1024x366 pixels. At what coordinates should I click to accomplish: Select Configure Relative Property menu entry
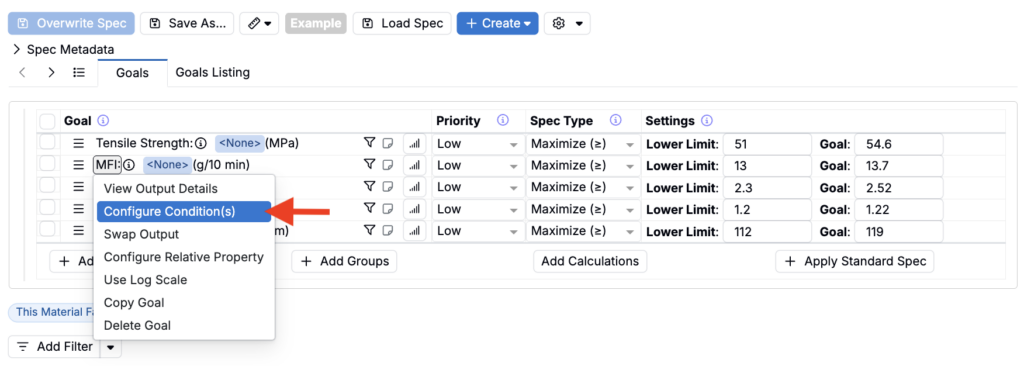pyautogui.click(x=184, y=257)
